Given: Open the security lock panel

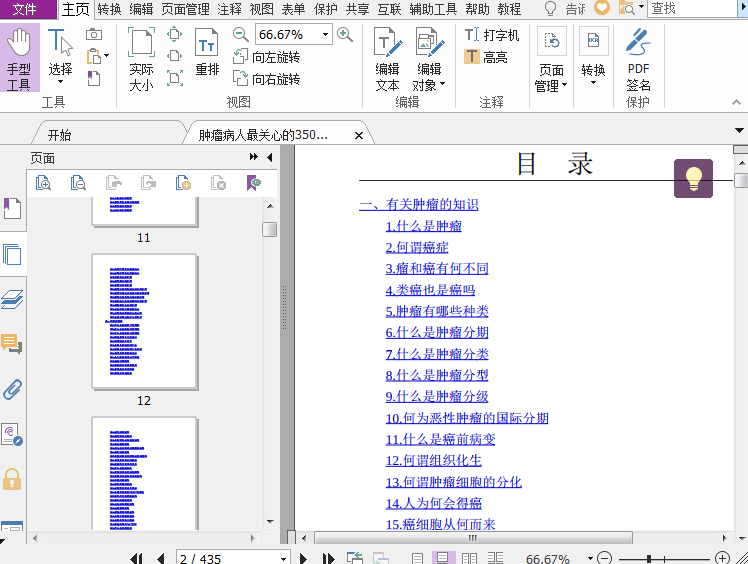Looking at the screenshot, I should (12, 479).
